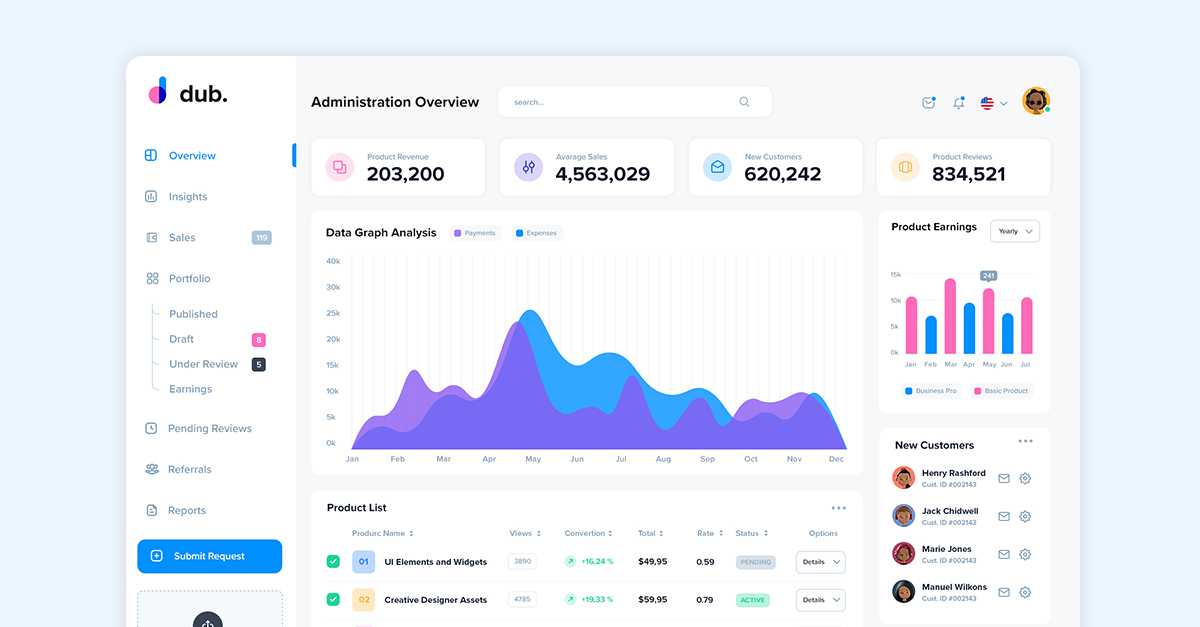
Task: Email Henry Rashford via envelope icon
Action: tap(1004, 479)
